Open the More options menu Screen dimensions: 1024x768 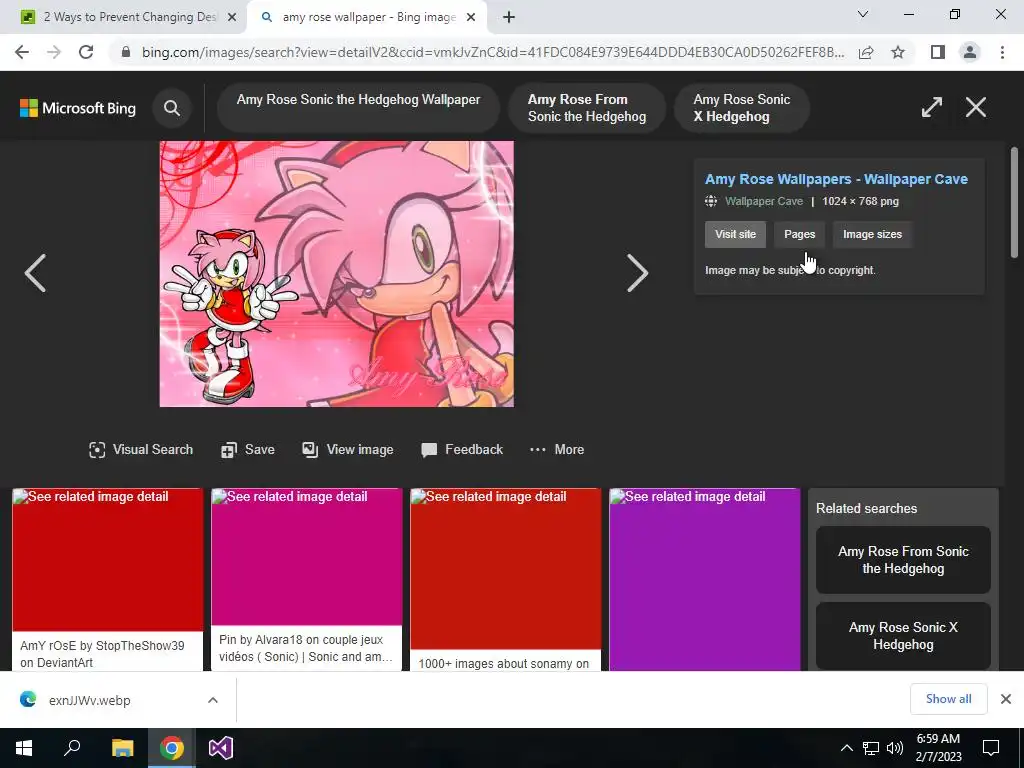pos(556,449)
